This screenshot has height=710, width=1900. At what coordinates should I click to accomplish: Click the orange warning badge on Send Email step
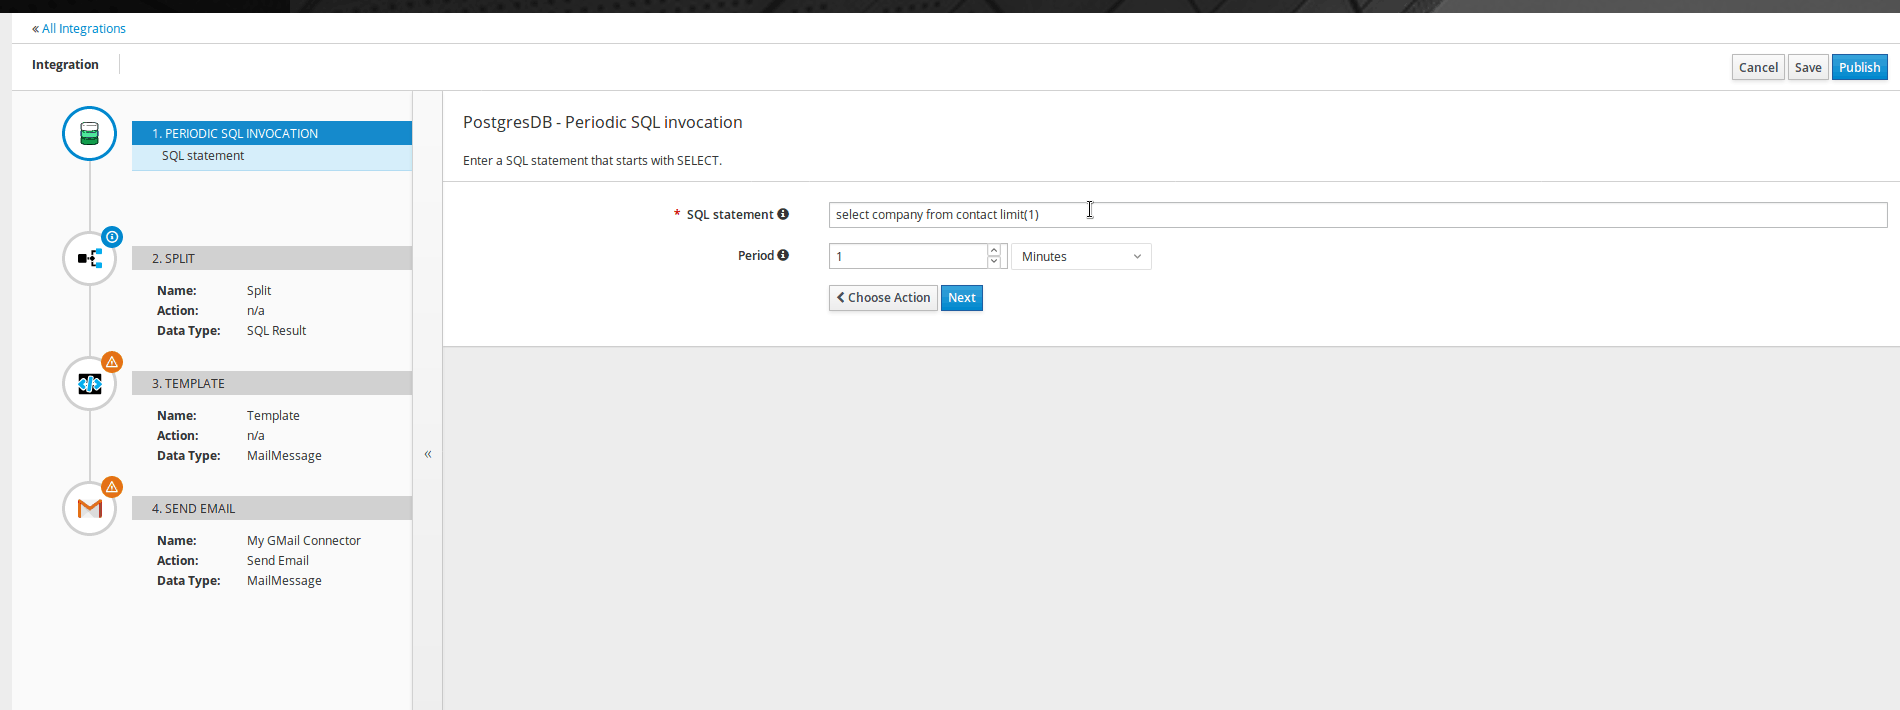click(x=112, y=487)
